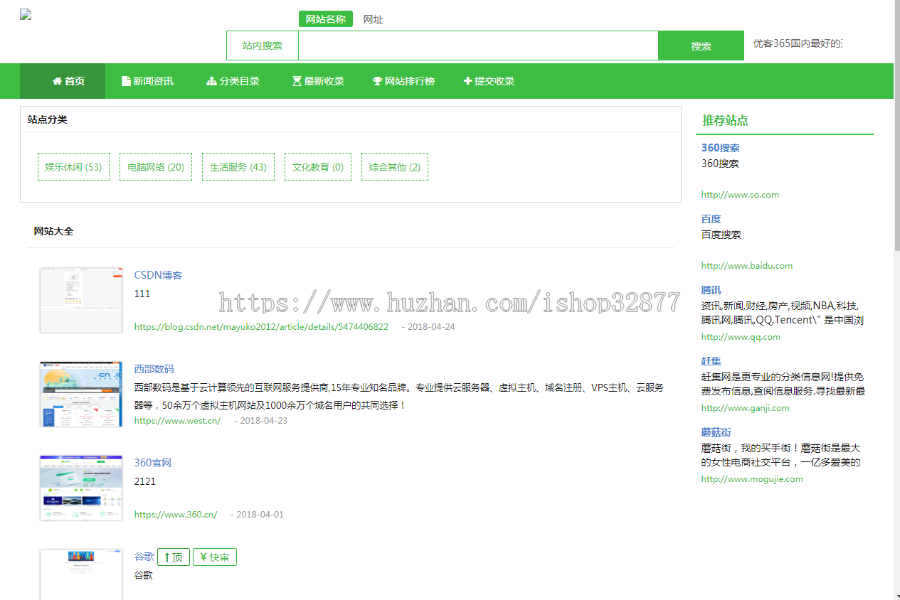This screenshot has width=900, height=600.
Task: Click the 2018-04-01 date text
Action: click(260, 514)
